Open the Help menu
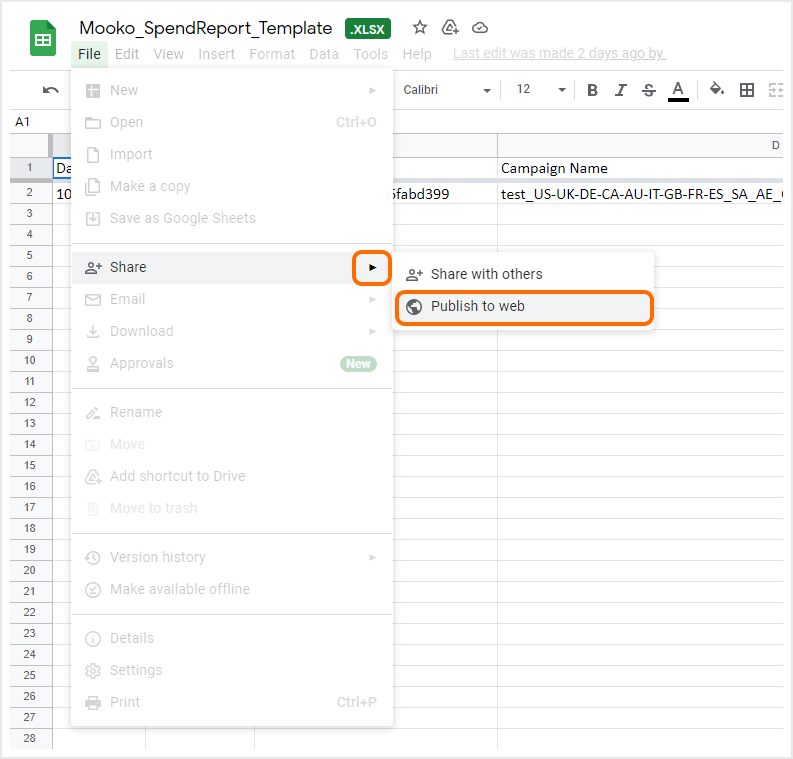The image size is (793, 759). click(417, 54)
